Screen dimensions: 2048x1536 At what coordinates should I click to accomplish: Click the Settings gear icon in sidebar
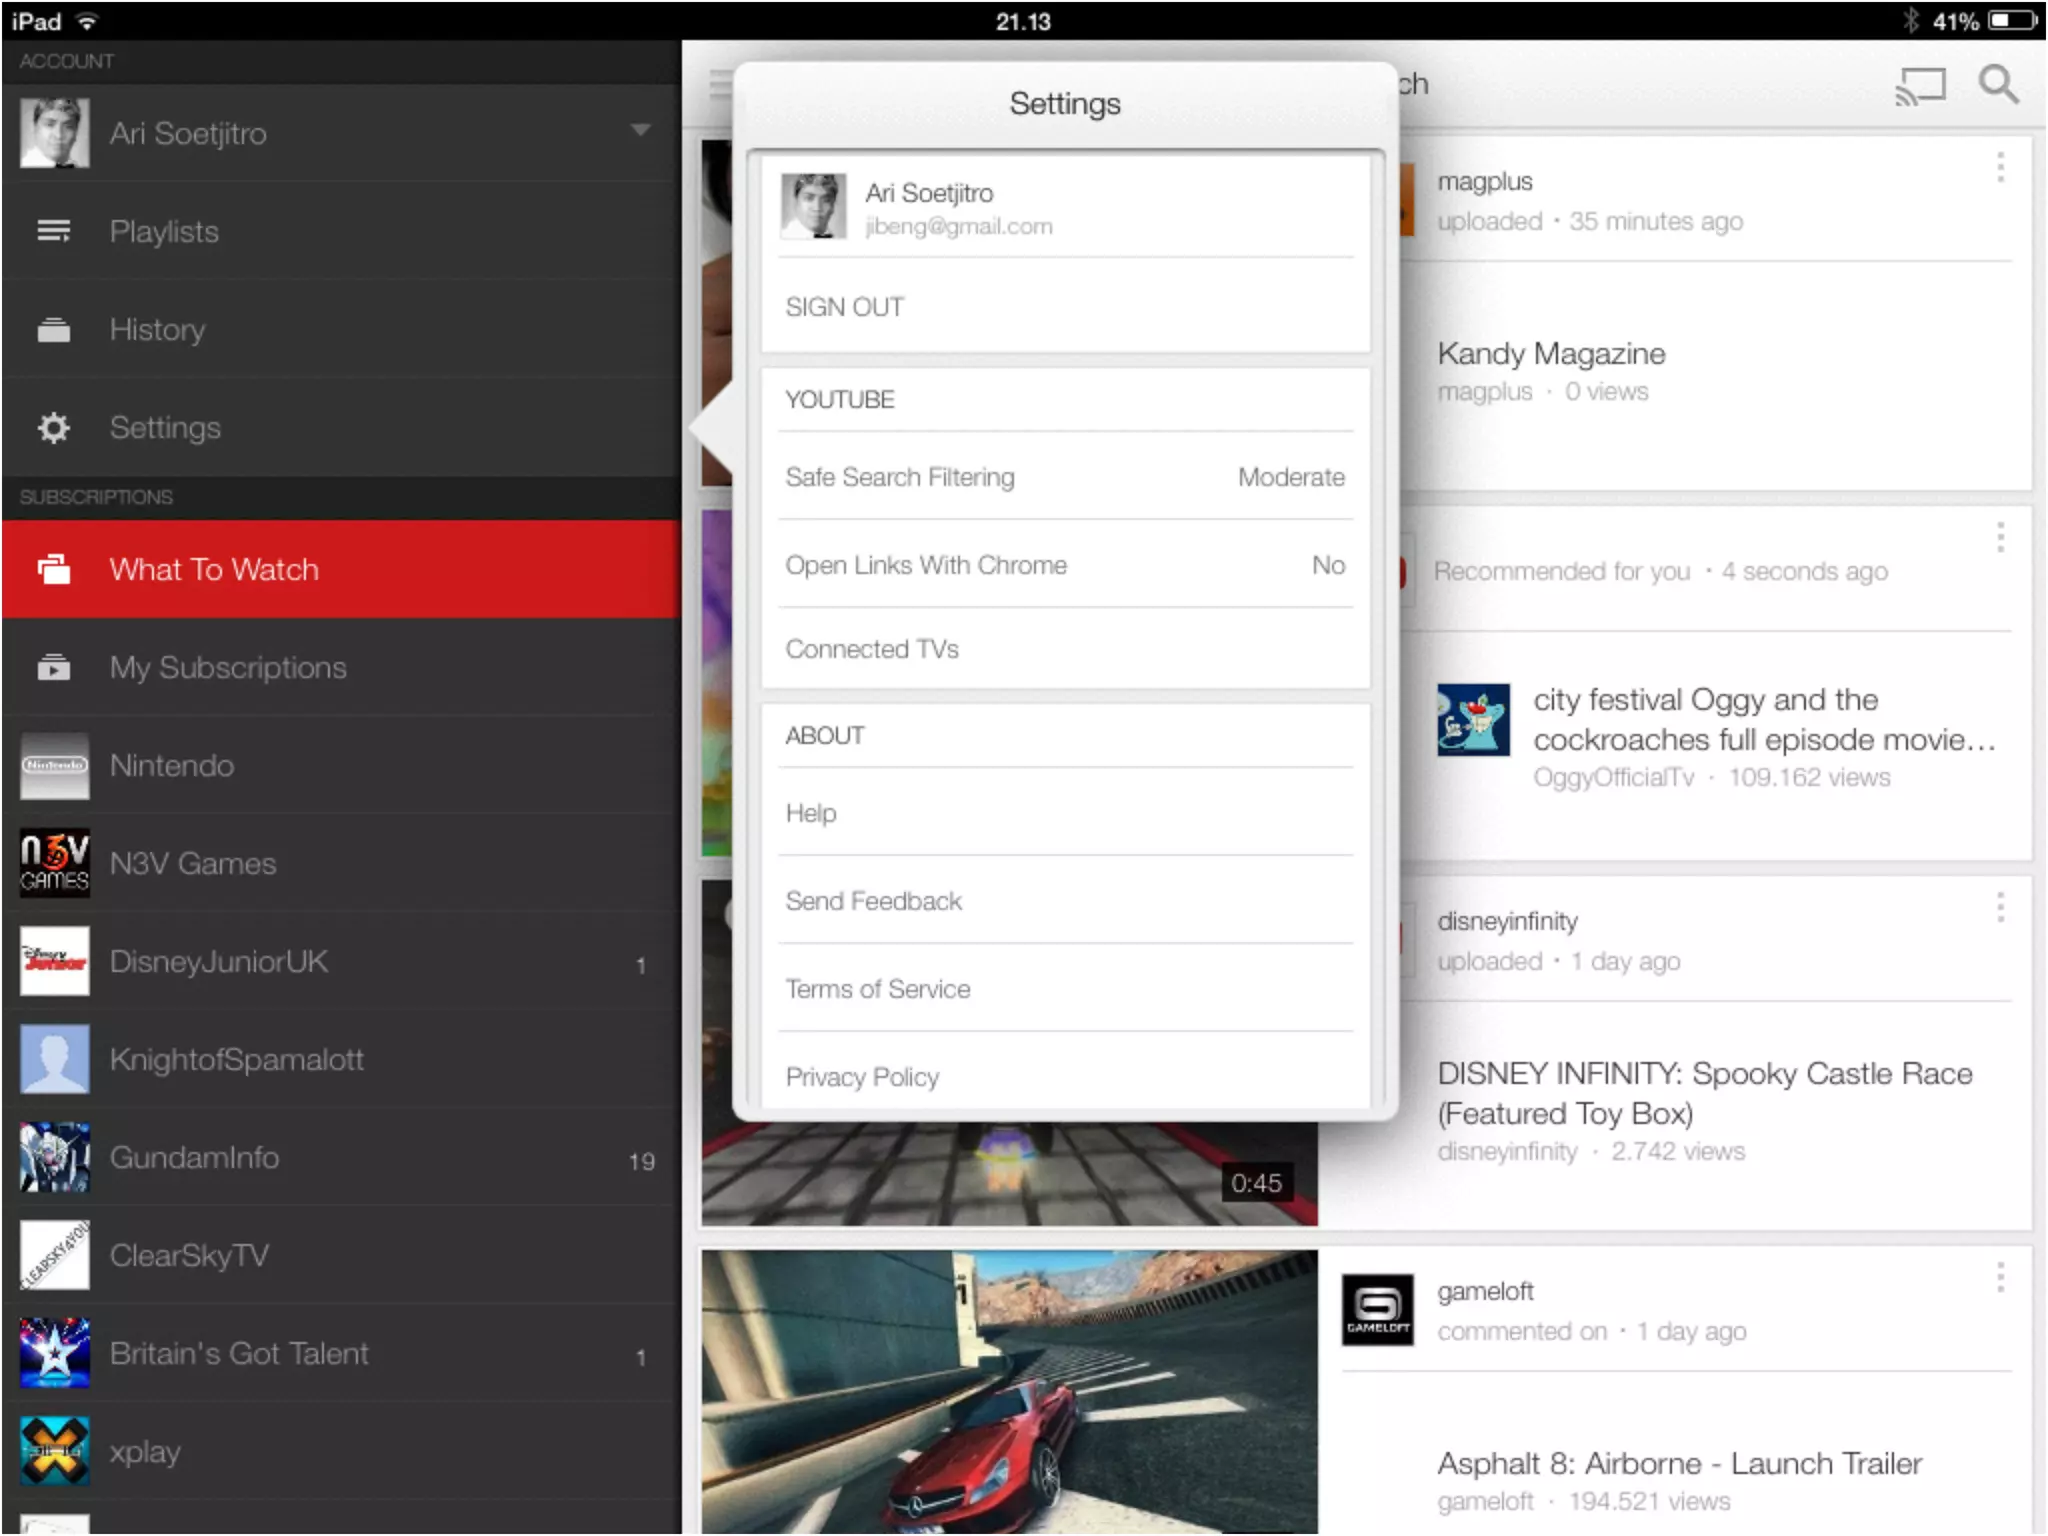point(54,428)
